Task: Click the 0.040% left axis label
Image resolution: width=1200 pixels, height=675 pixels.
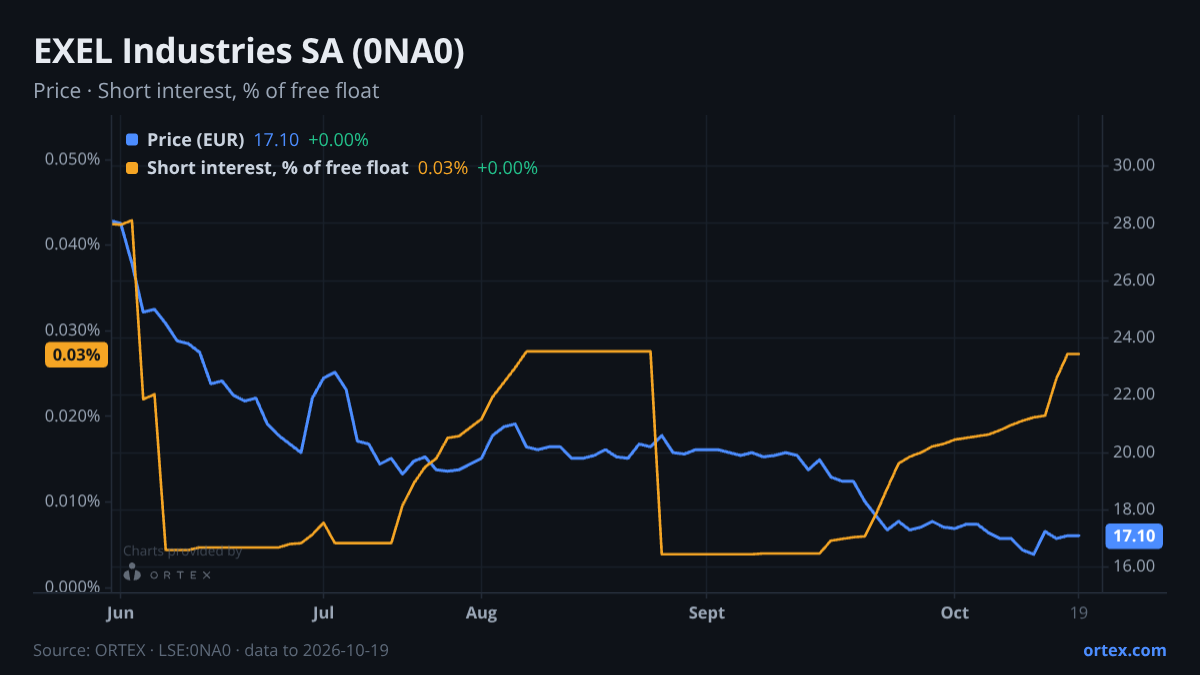Action: [x=72, y=244]
